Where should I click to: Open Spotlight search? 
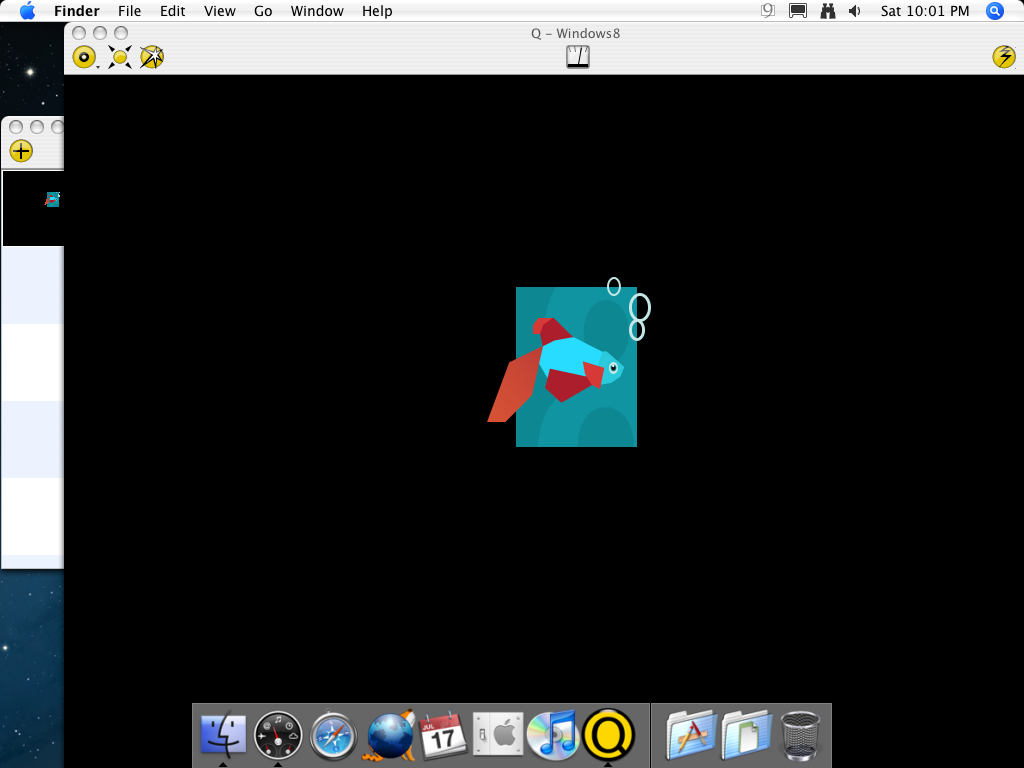coord(995,10)
